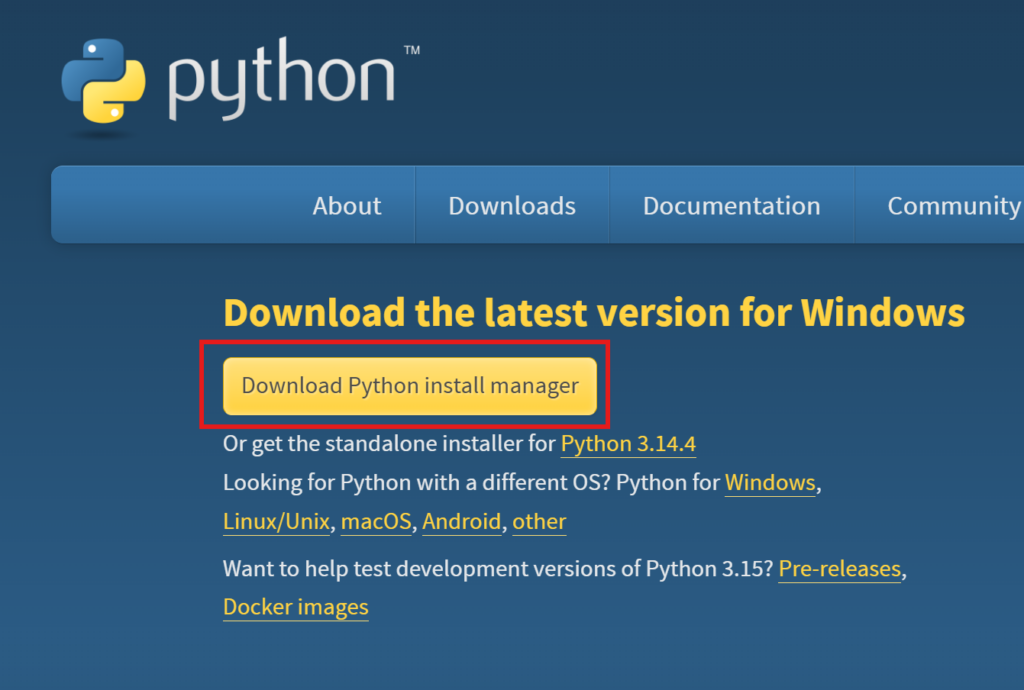Screen dimensions: 1024x690
Task: Click the 'Download the latest version for Windows' heading
Action: pyautogui.click(x=594, y=313)
